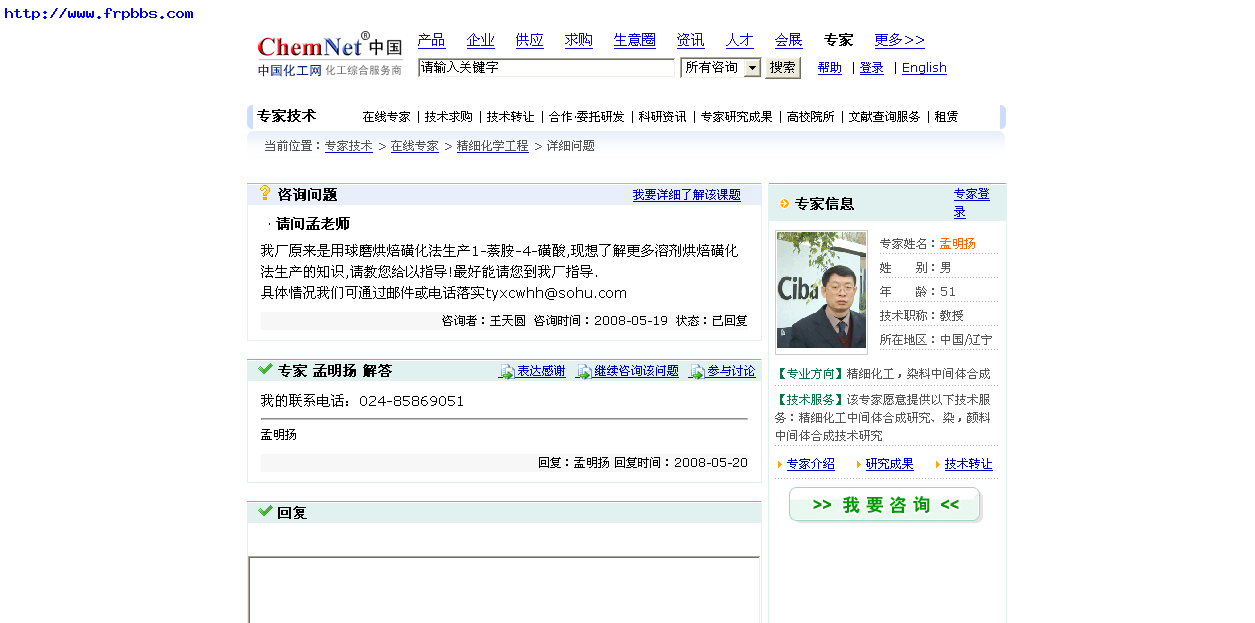The height and width of the screenshot is (623, 1255).
Task: Click the question-mark icon beside 咨询问题
Action: (265, 194)
